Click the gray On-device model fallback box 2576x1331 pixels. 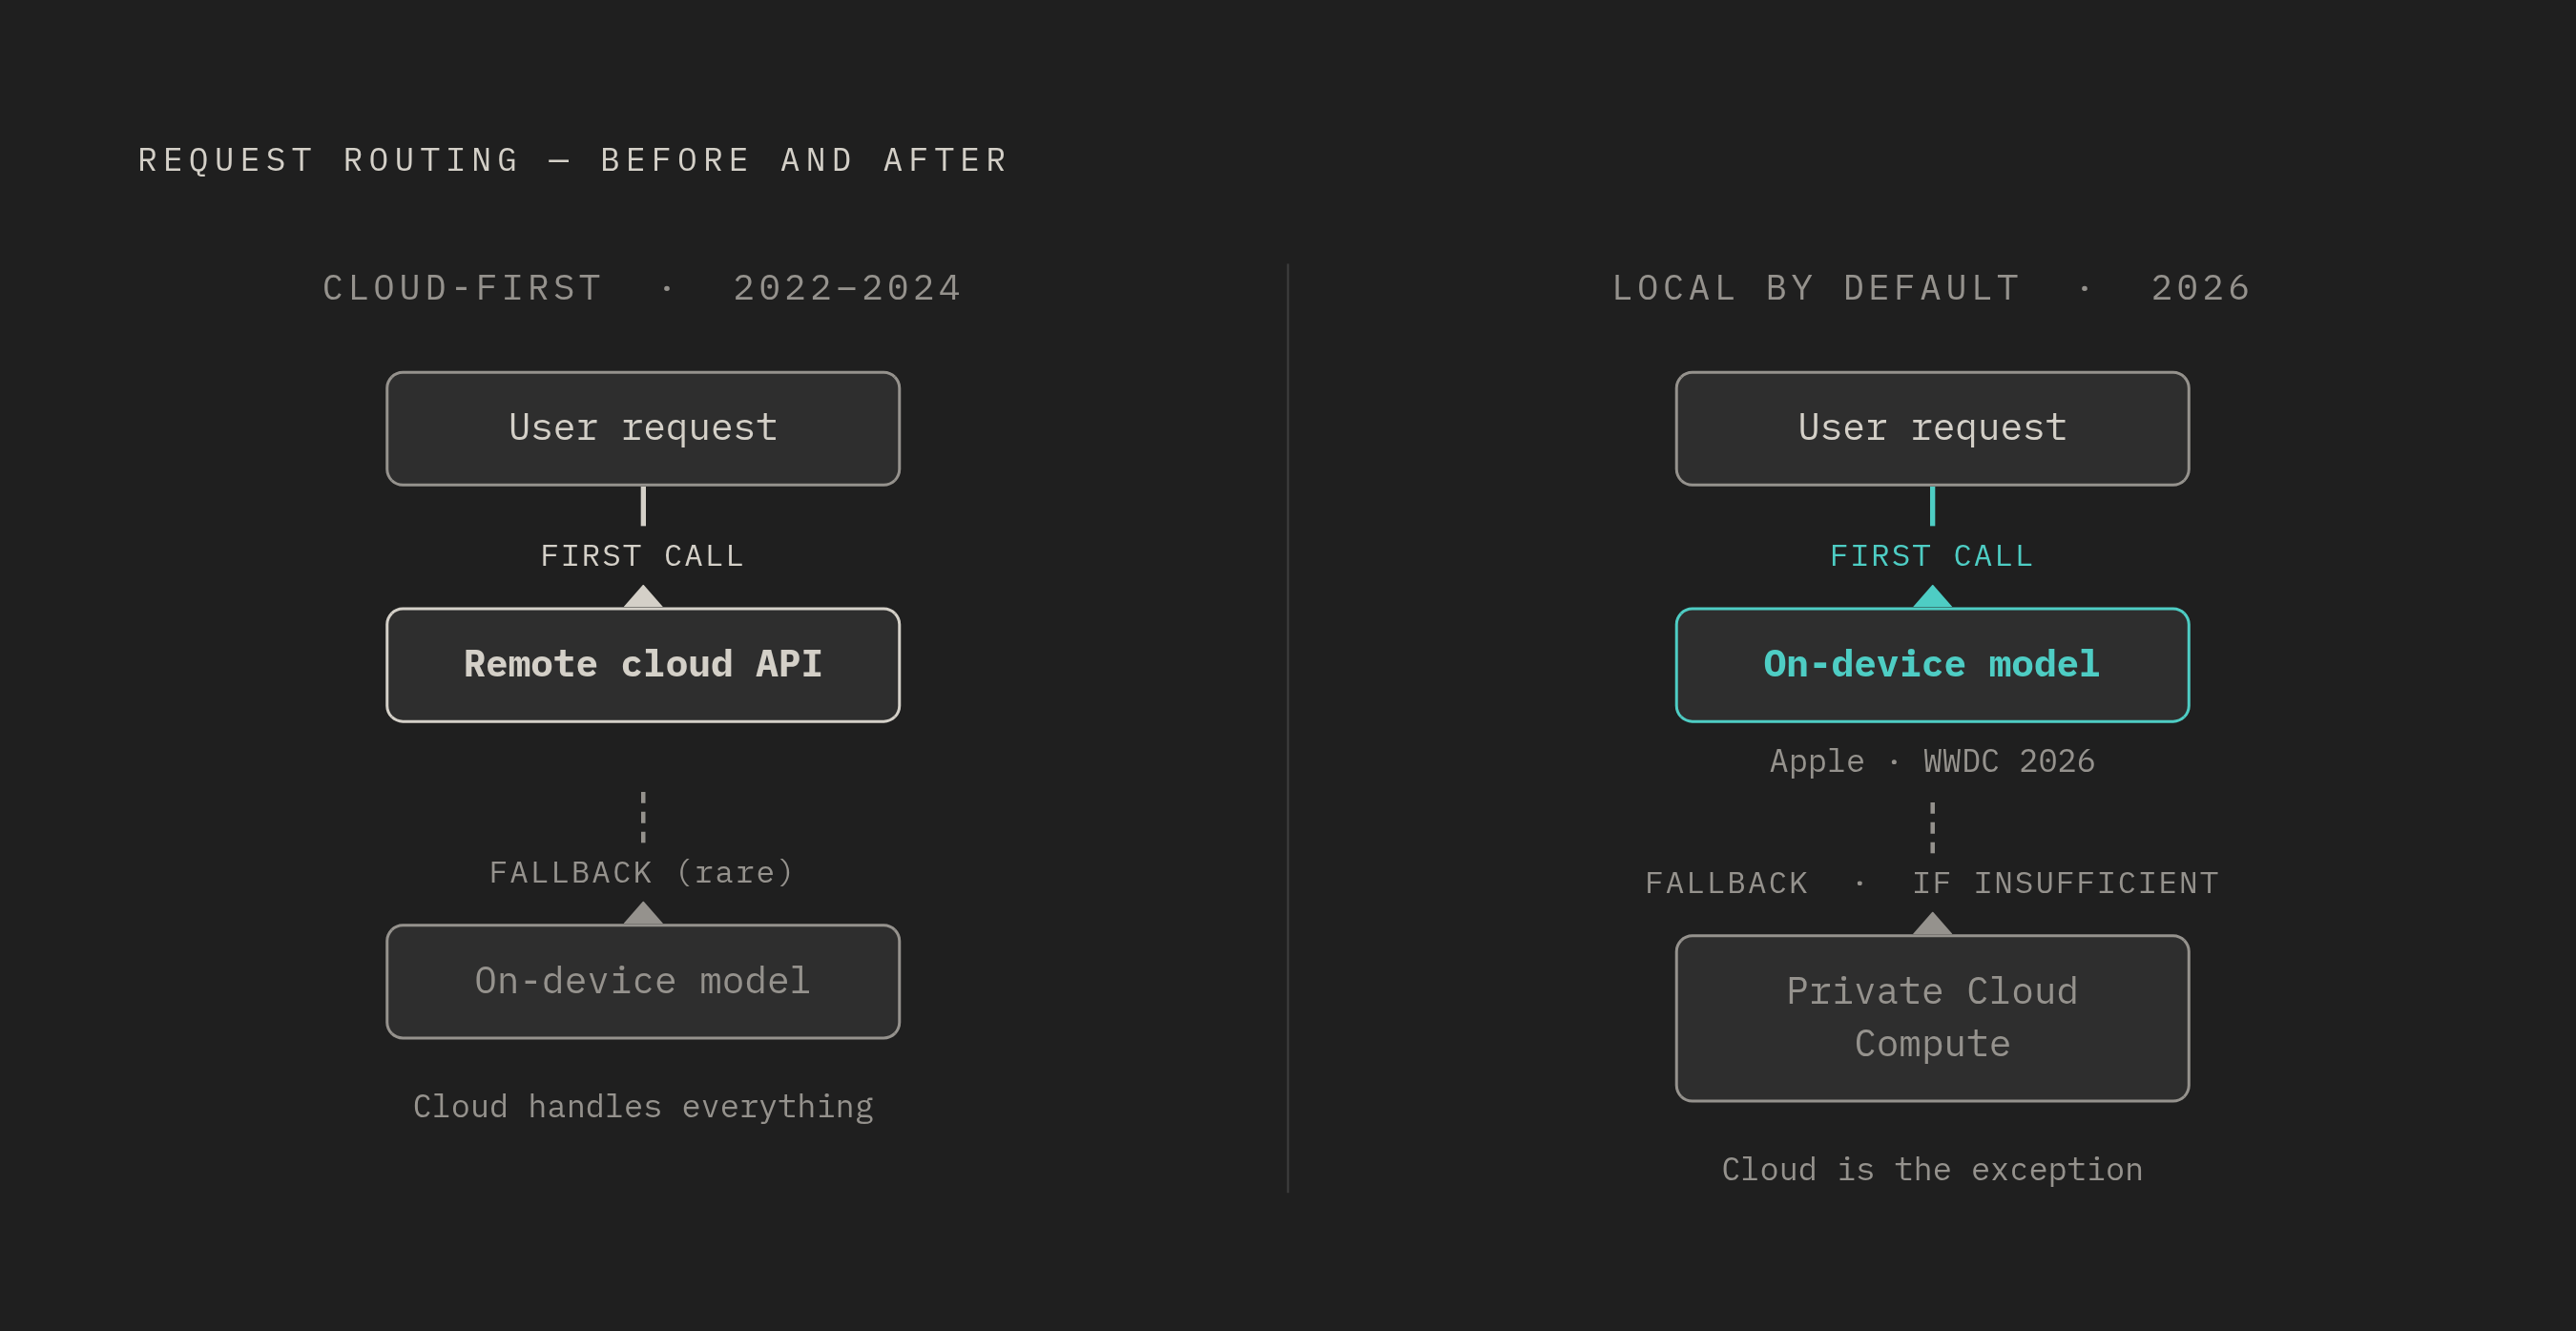[643, 981]
